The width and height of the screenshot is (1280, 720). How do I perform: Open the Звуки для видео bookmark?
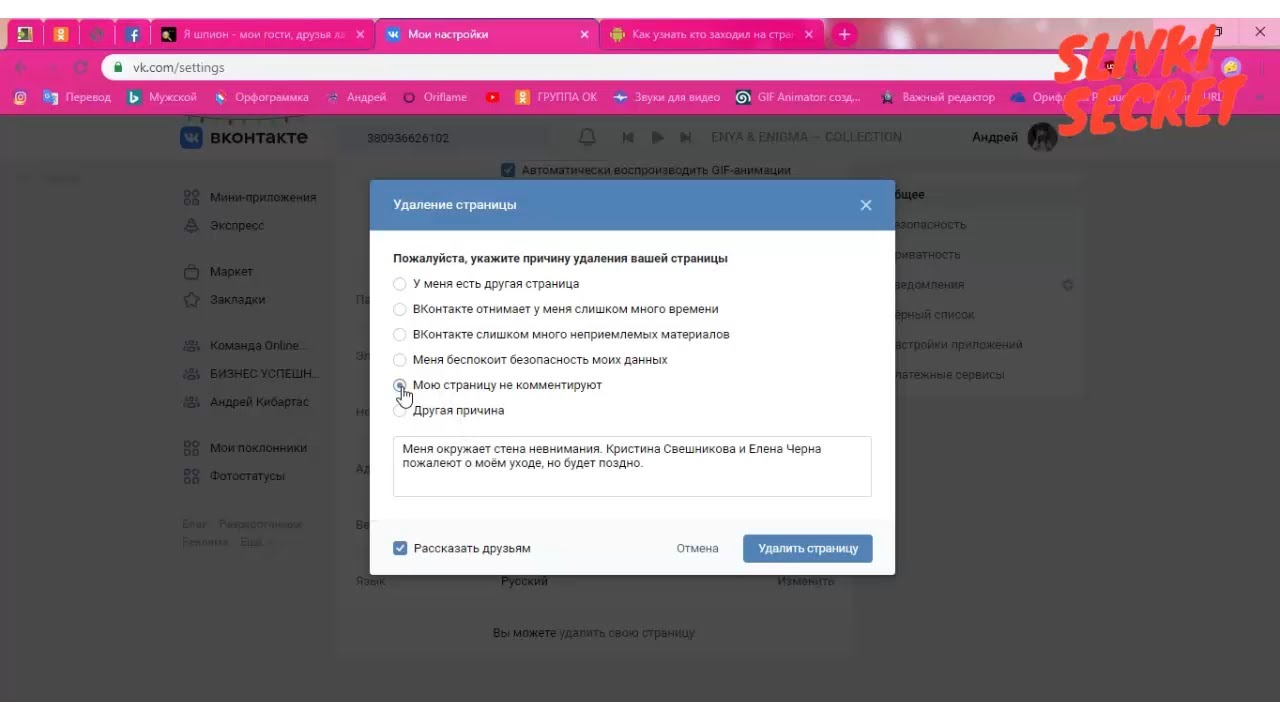click(x=666, y=97)
